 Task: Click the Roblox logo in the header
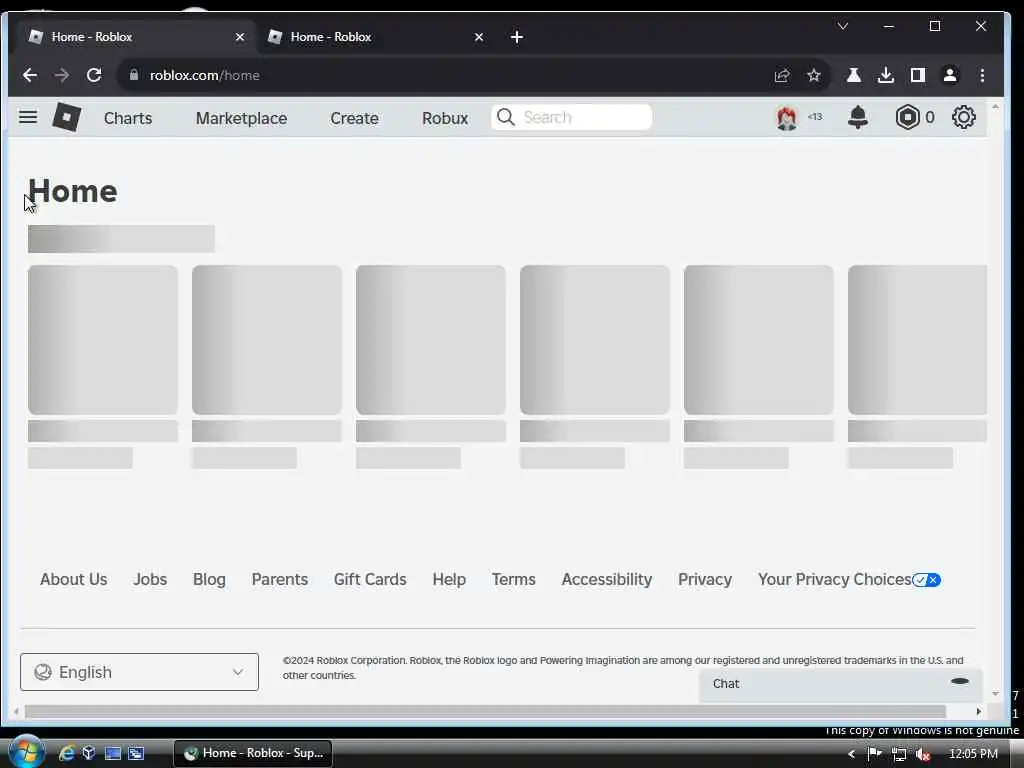[67, 118]
